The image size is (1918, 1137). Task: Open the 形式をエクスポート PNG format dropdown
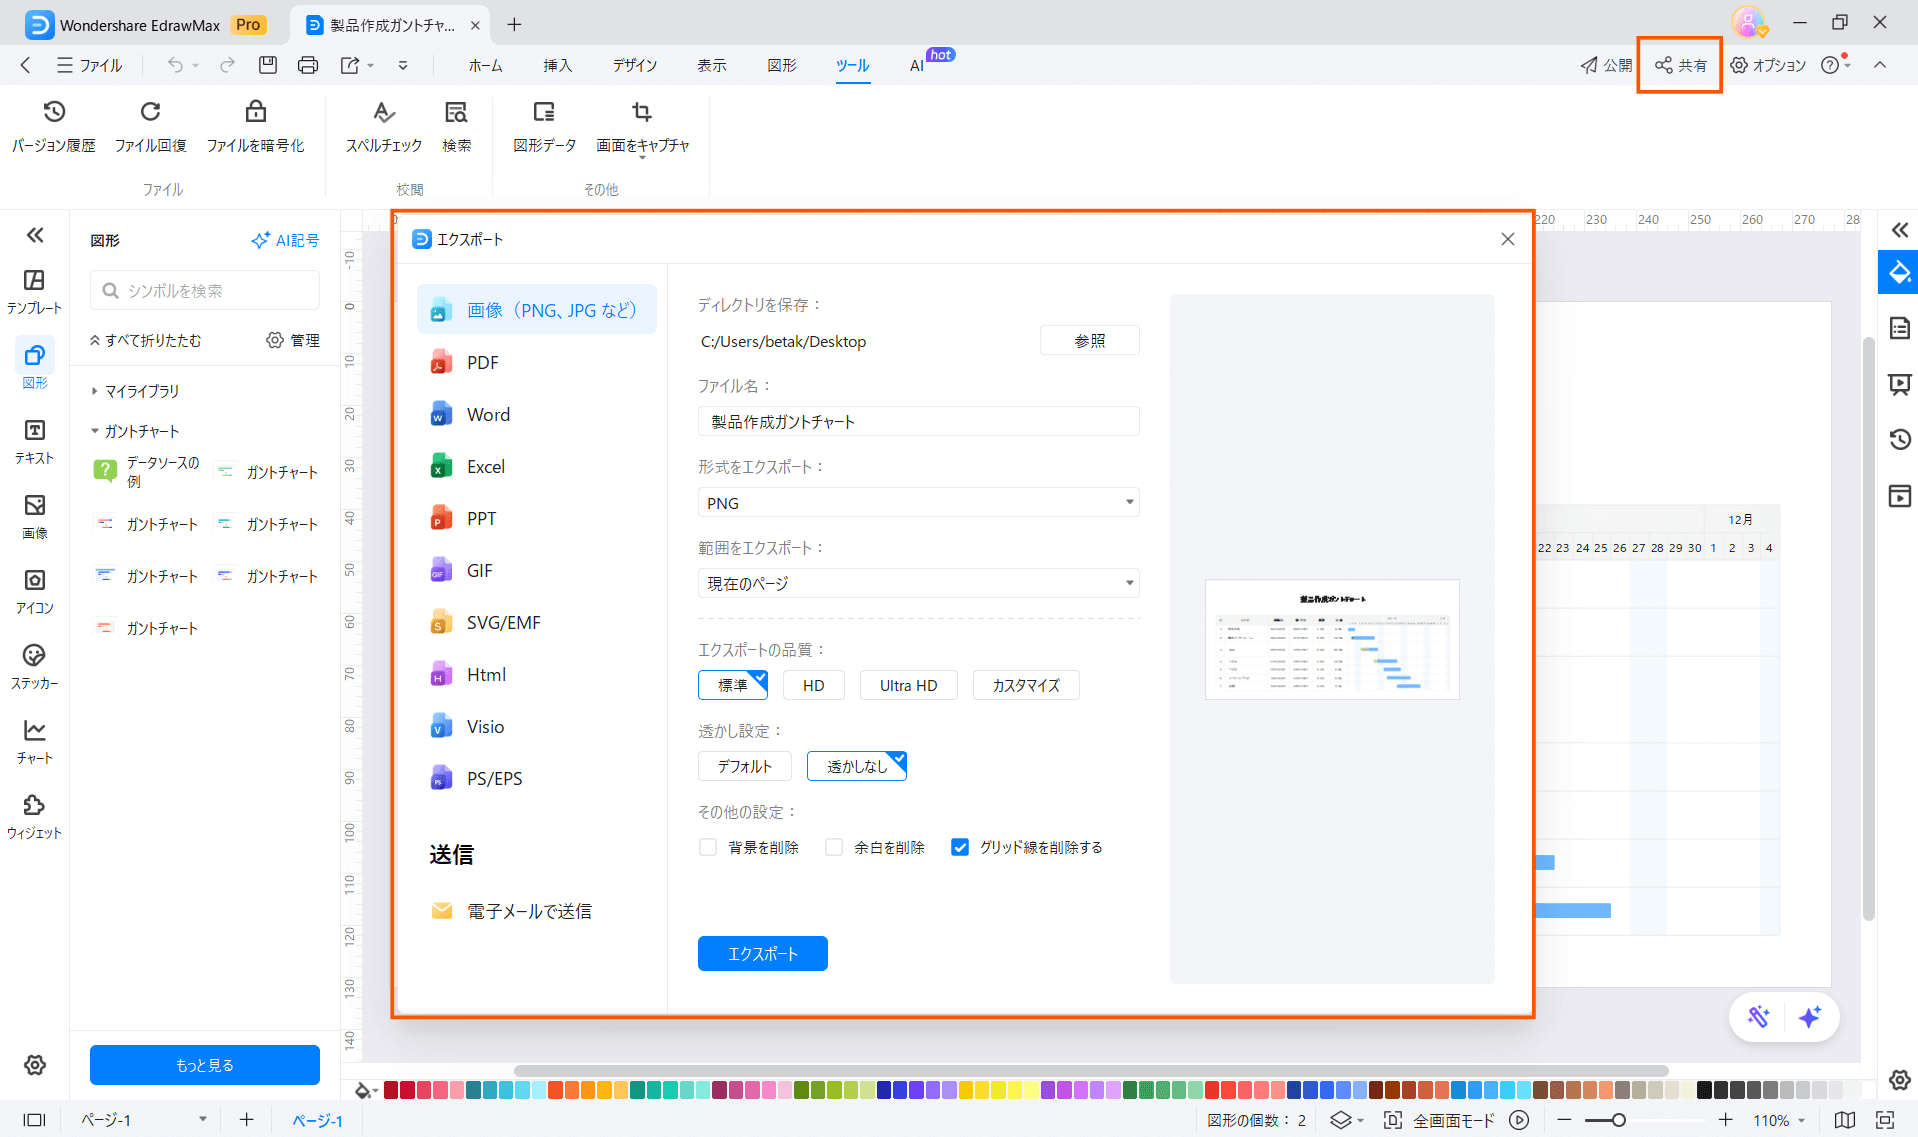(x=918, y=503)
